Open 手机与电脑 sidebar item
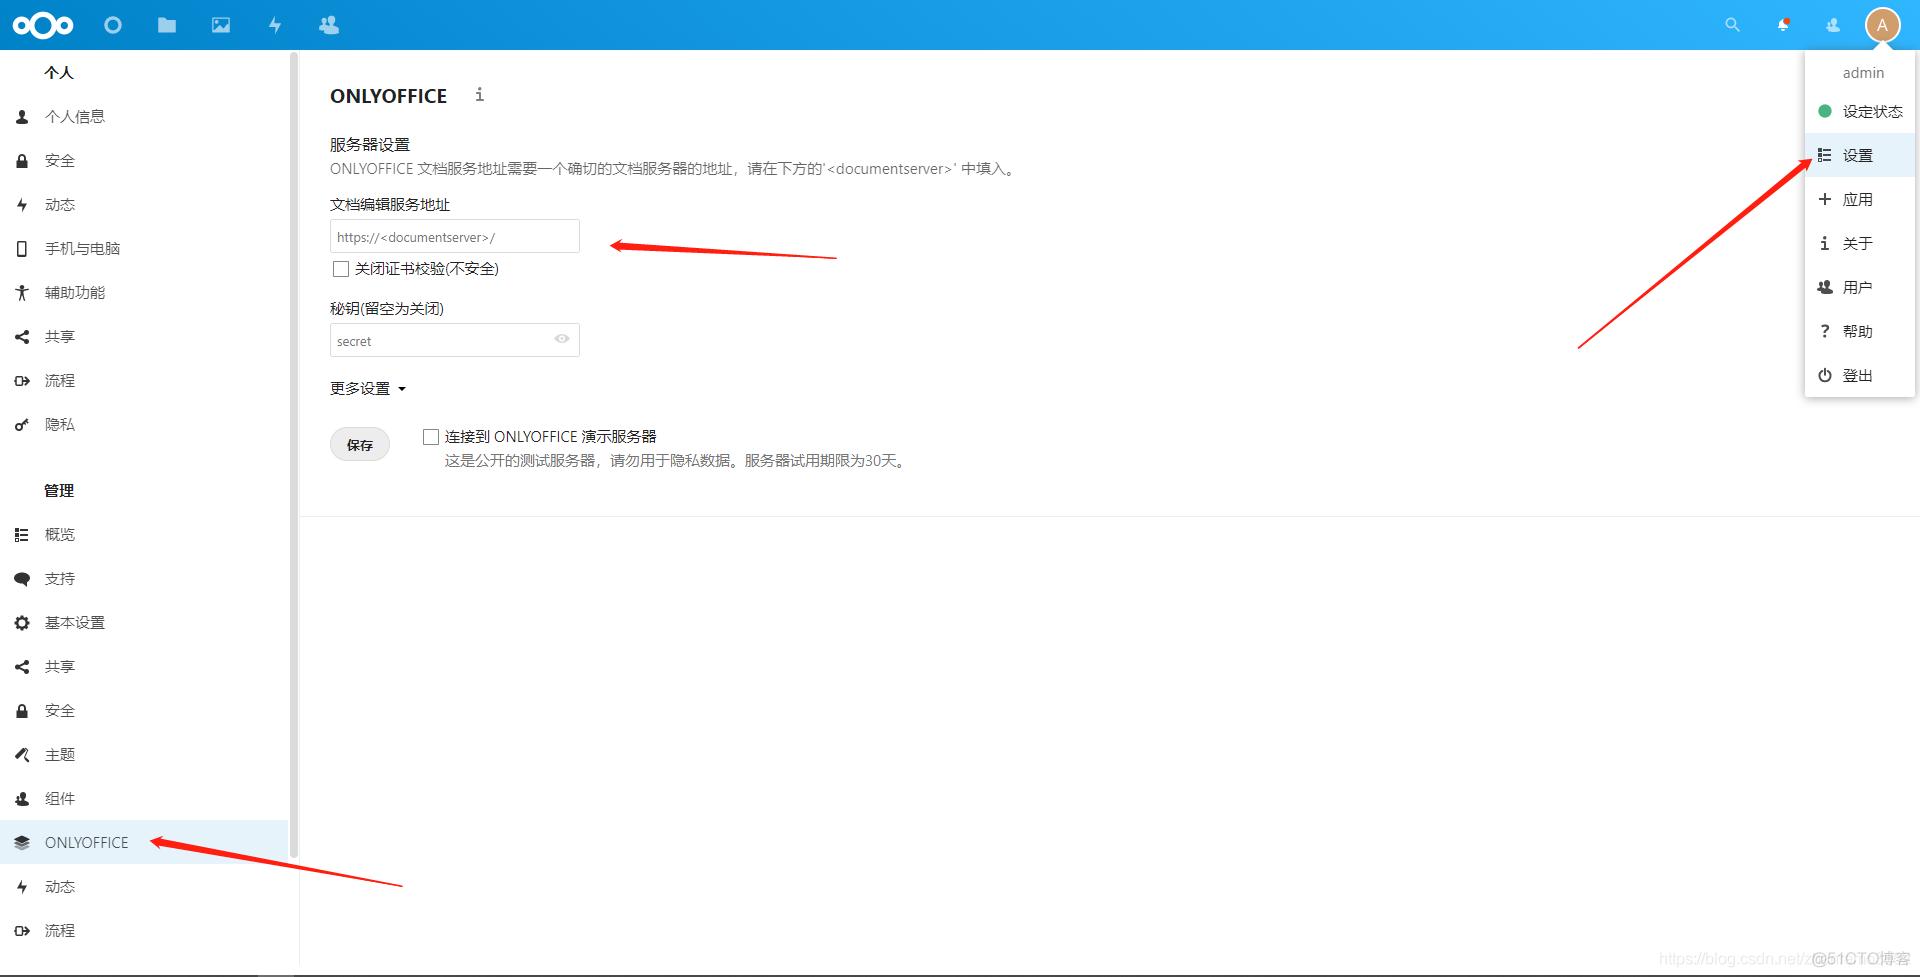 [144, 248]
